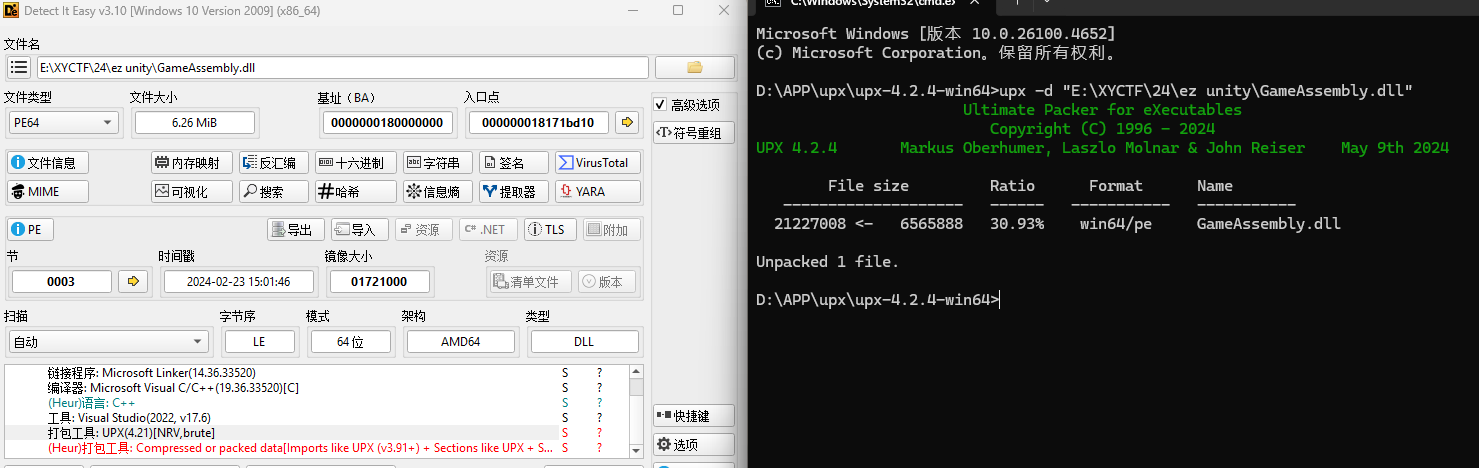Click 'Unpacked 1 file.' text in terminal
This screenshot has width=1479, height=468.
coord(828,262)
